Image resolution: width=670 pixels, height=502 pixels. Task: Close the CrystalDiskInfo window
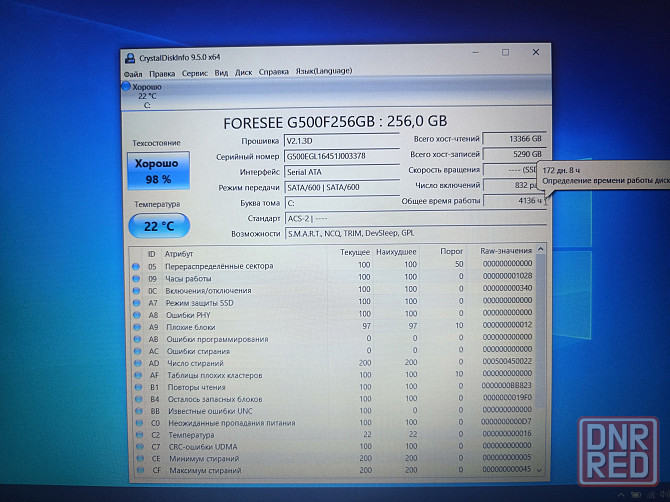click(535, 52)
